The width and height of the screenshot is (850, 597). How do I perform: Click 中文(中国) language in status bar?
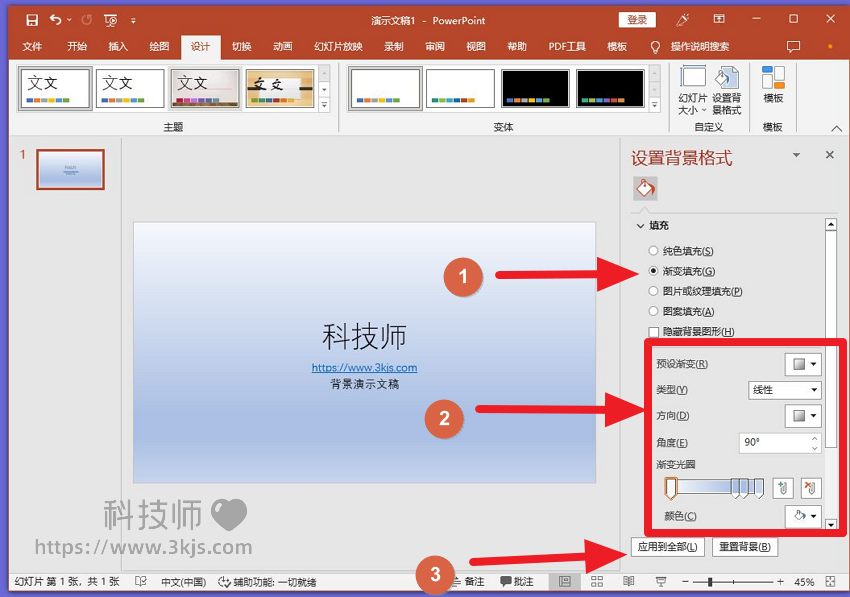183,582
